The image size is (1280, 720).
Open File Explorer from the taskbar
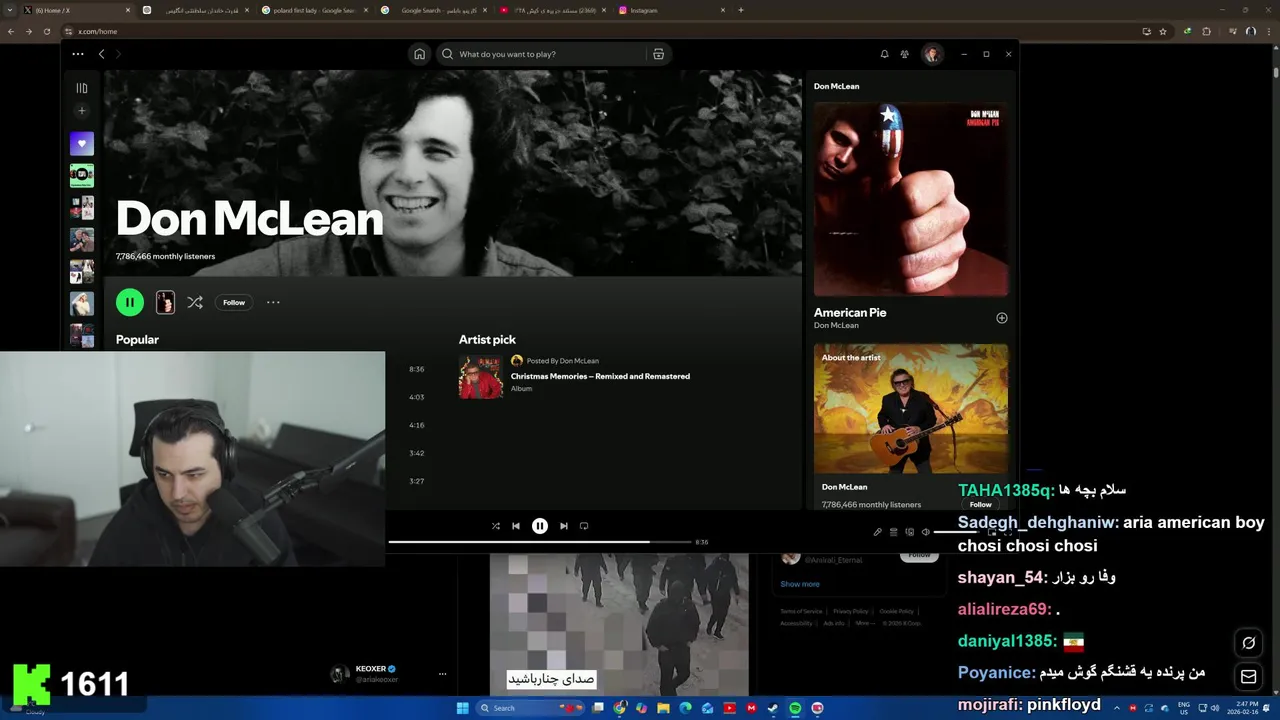(x=663, y=708)
